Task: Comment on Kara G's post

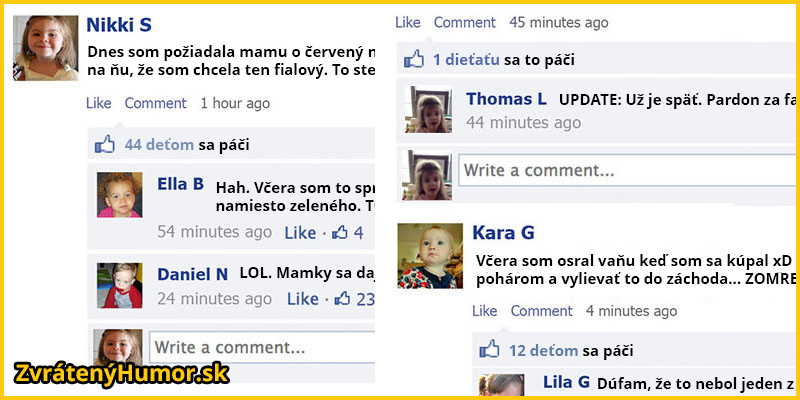Action: point(541,311)
